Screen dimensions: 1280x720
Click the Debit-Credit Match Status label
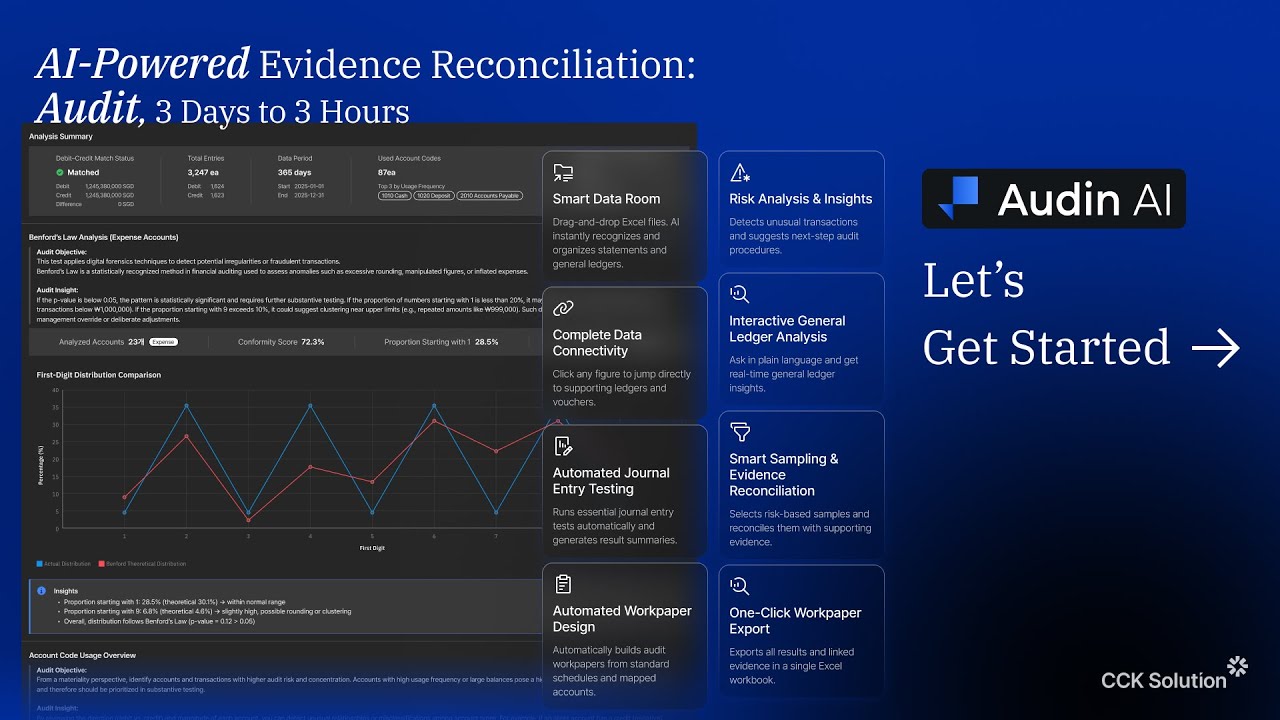pos(95,158)
